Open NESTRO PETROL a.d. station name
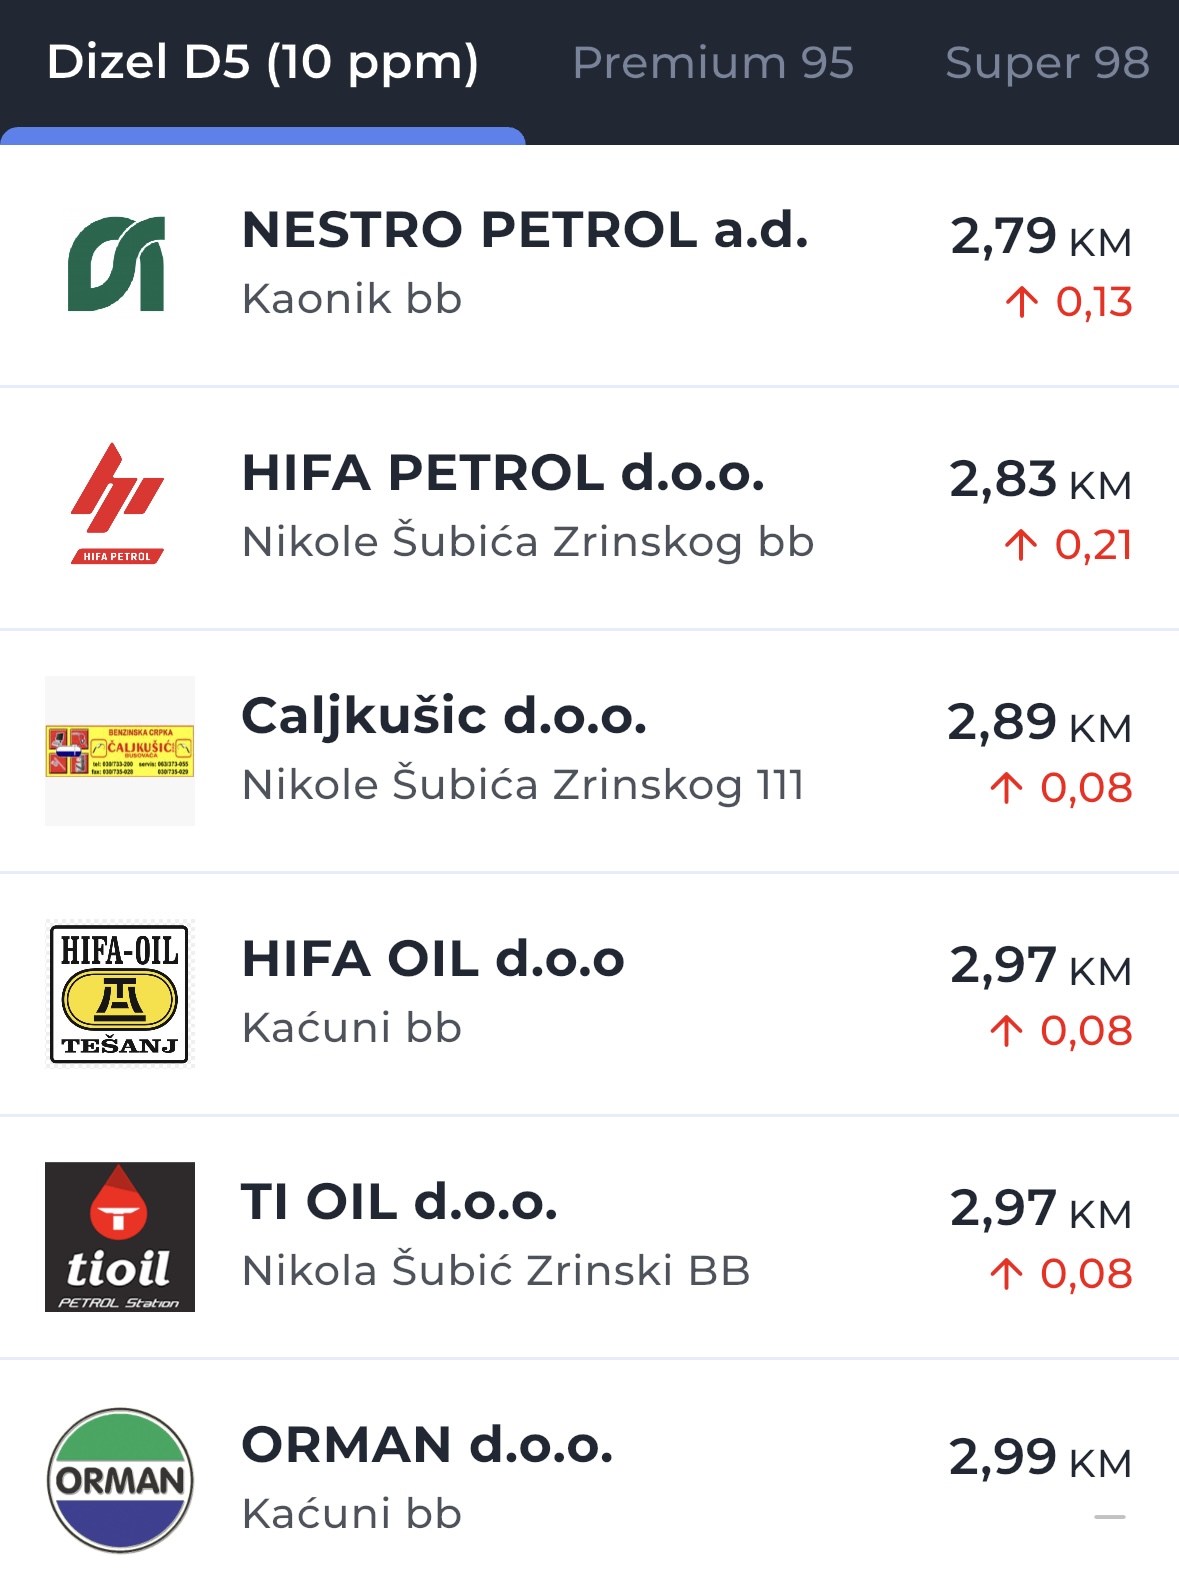The image size is (1179, 1591). (x=525, y=230)
